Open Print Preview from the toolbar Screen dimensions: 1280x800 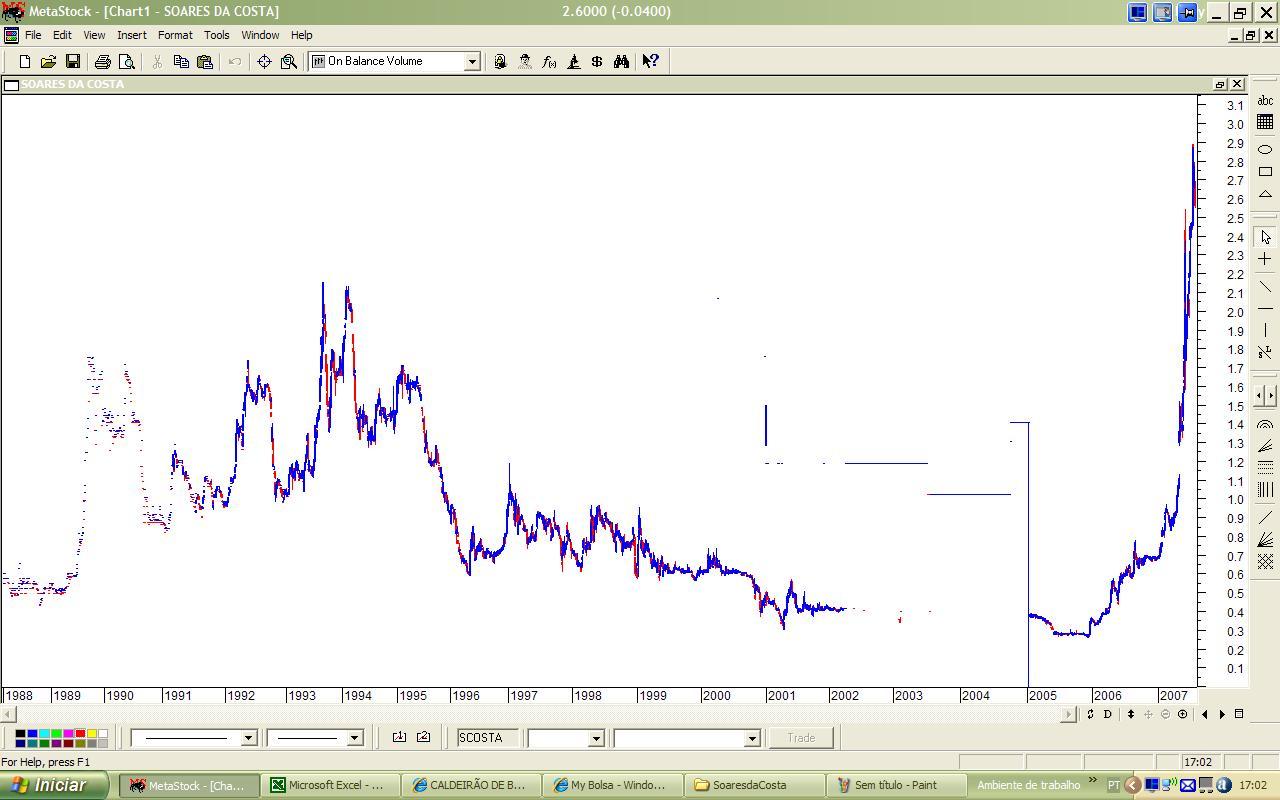126,61
